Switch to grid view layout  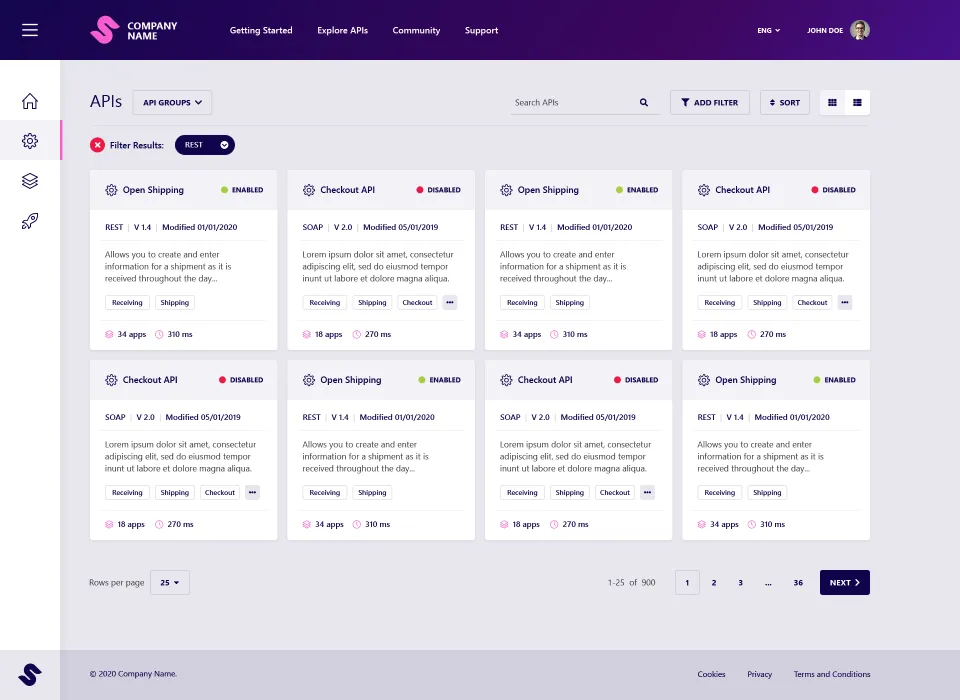(832, 102)
